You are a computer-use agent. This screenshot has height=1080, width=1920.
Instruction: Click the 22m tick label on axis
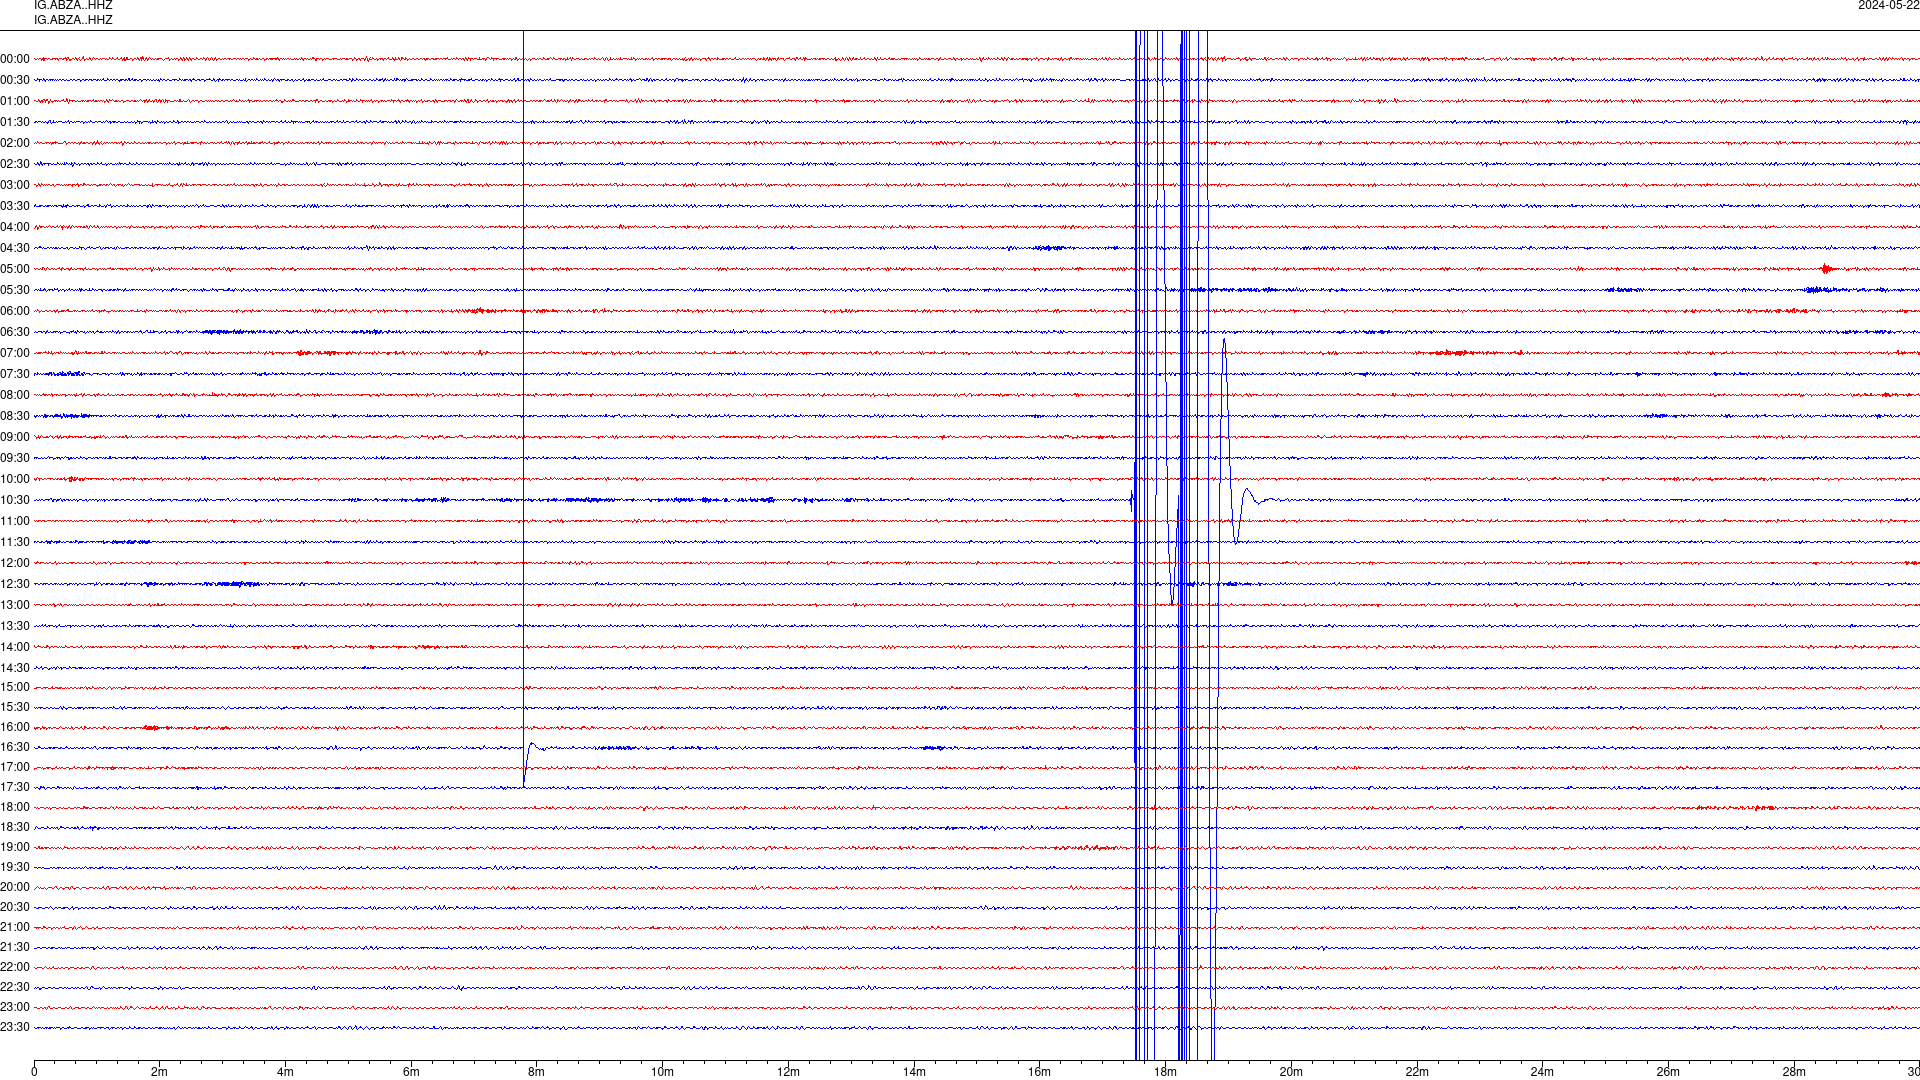coord(1417,1072)
